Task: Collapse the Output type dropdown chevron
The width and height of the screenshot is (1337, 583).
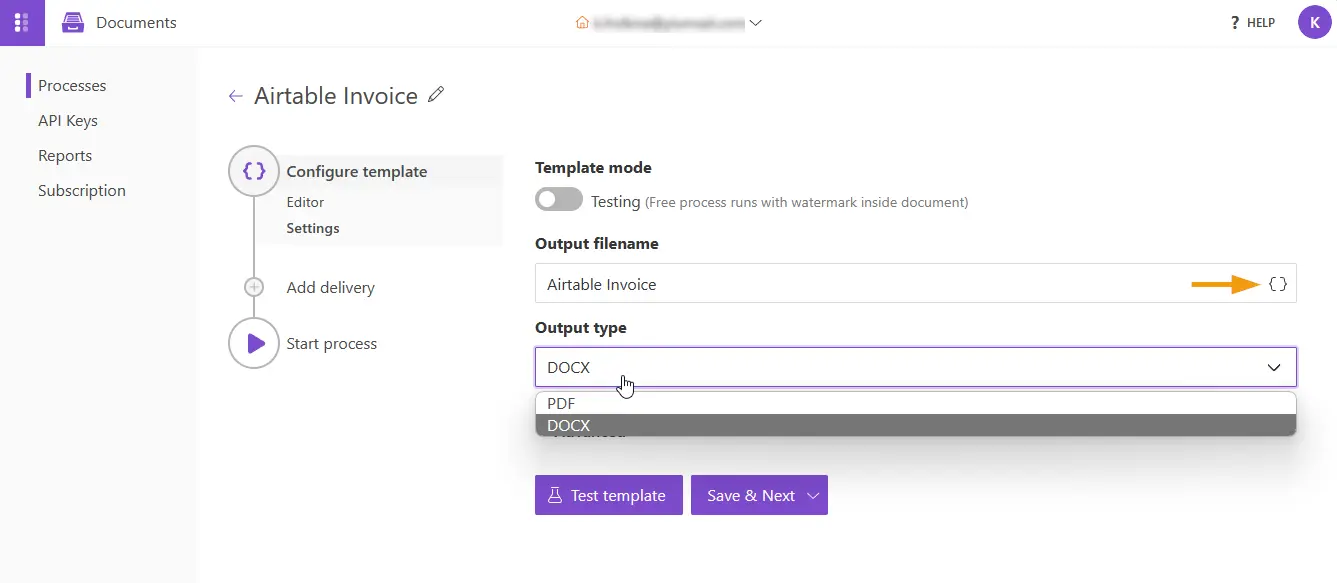Action: [1274, 367]
